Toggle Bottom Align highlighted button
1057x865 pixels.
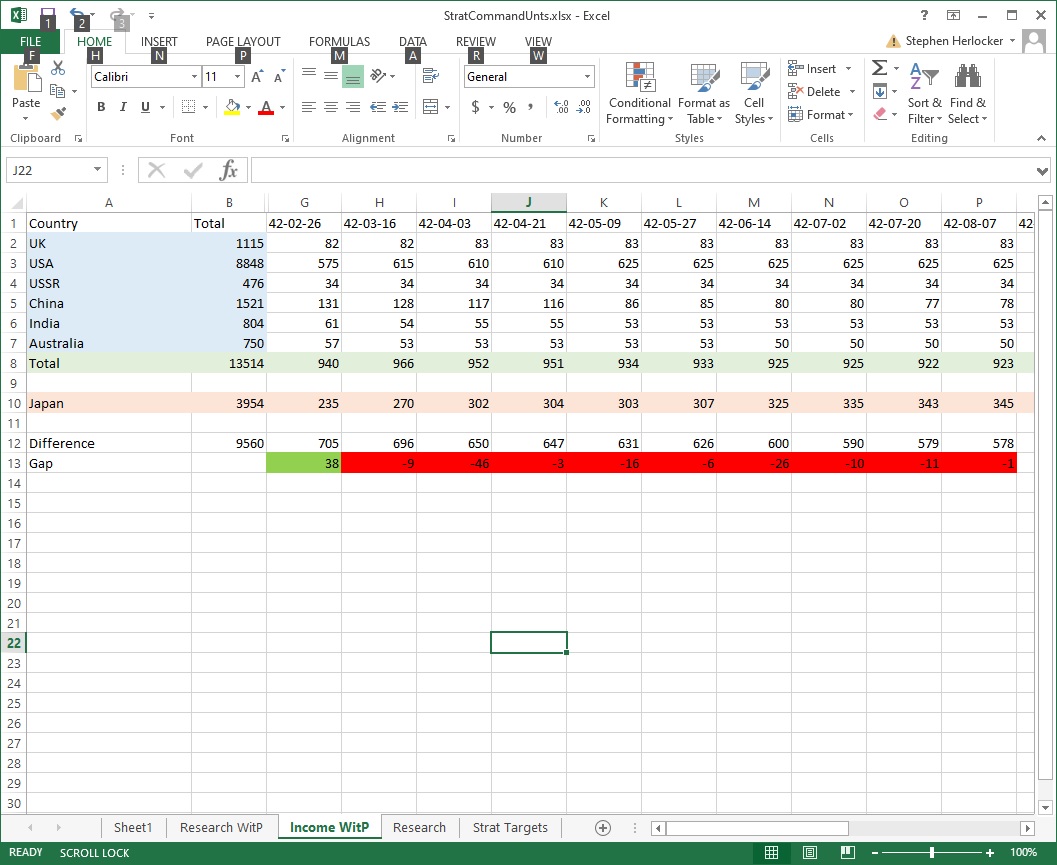353,76
